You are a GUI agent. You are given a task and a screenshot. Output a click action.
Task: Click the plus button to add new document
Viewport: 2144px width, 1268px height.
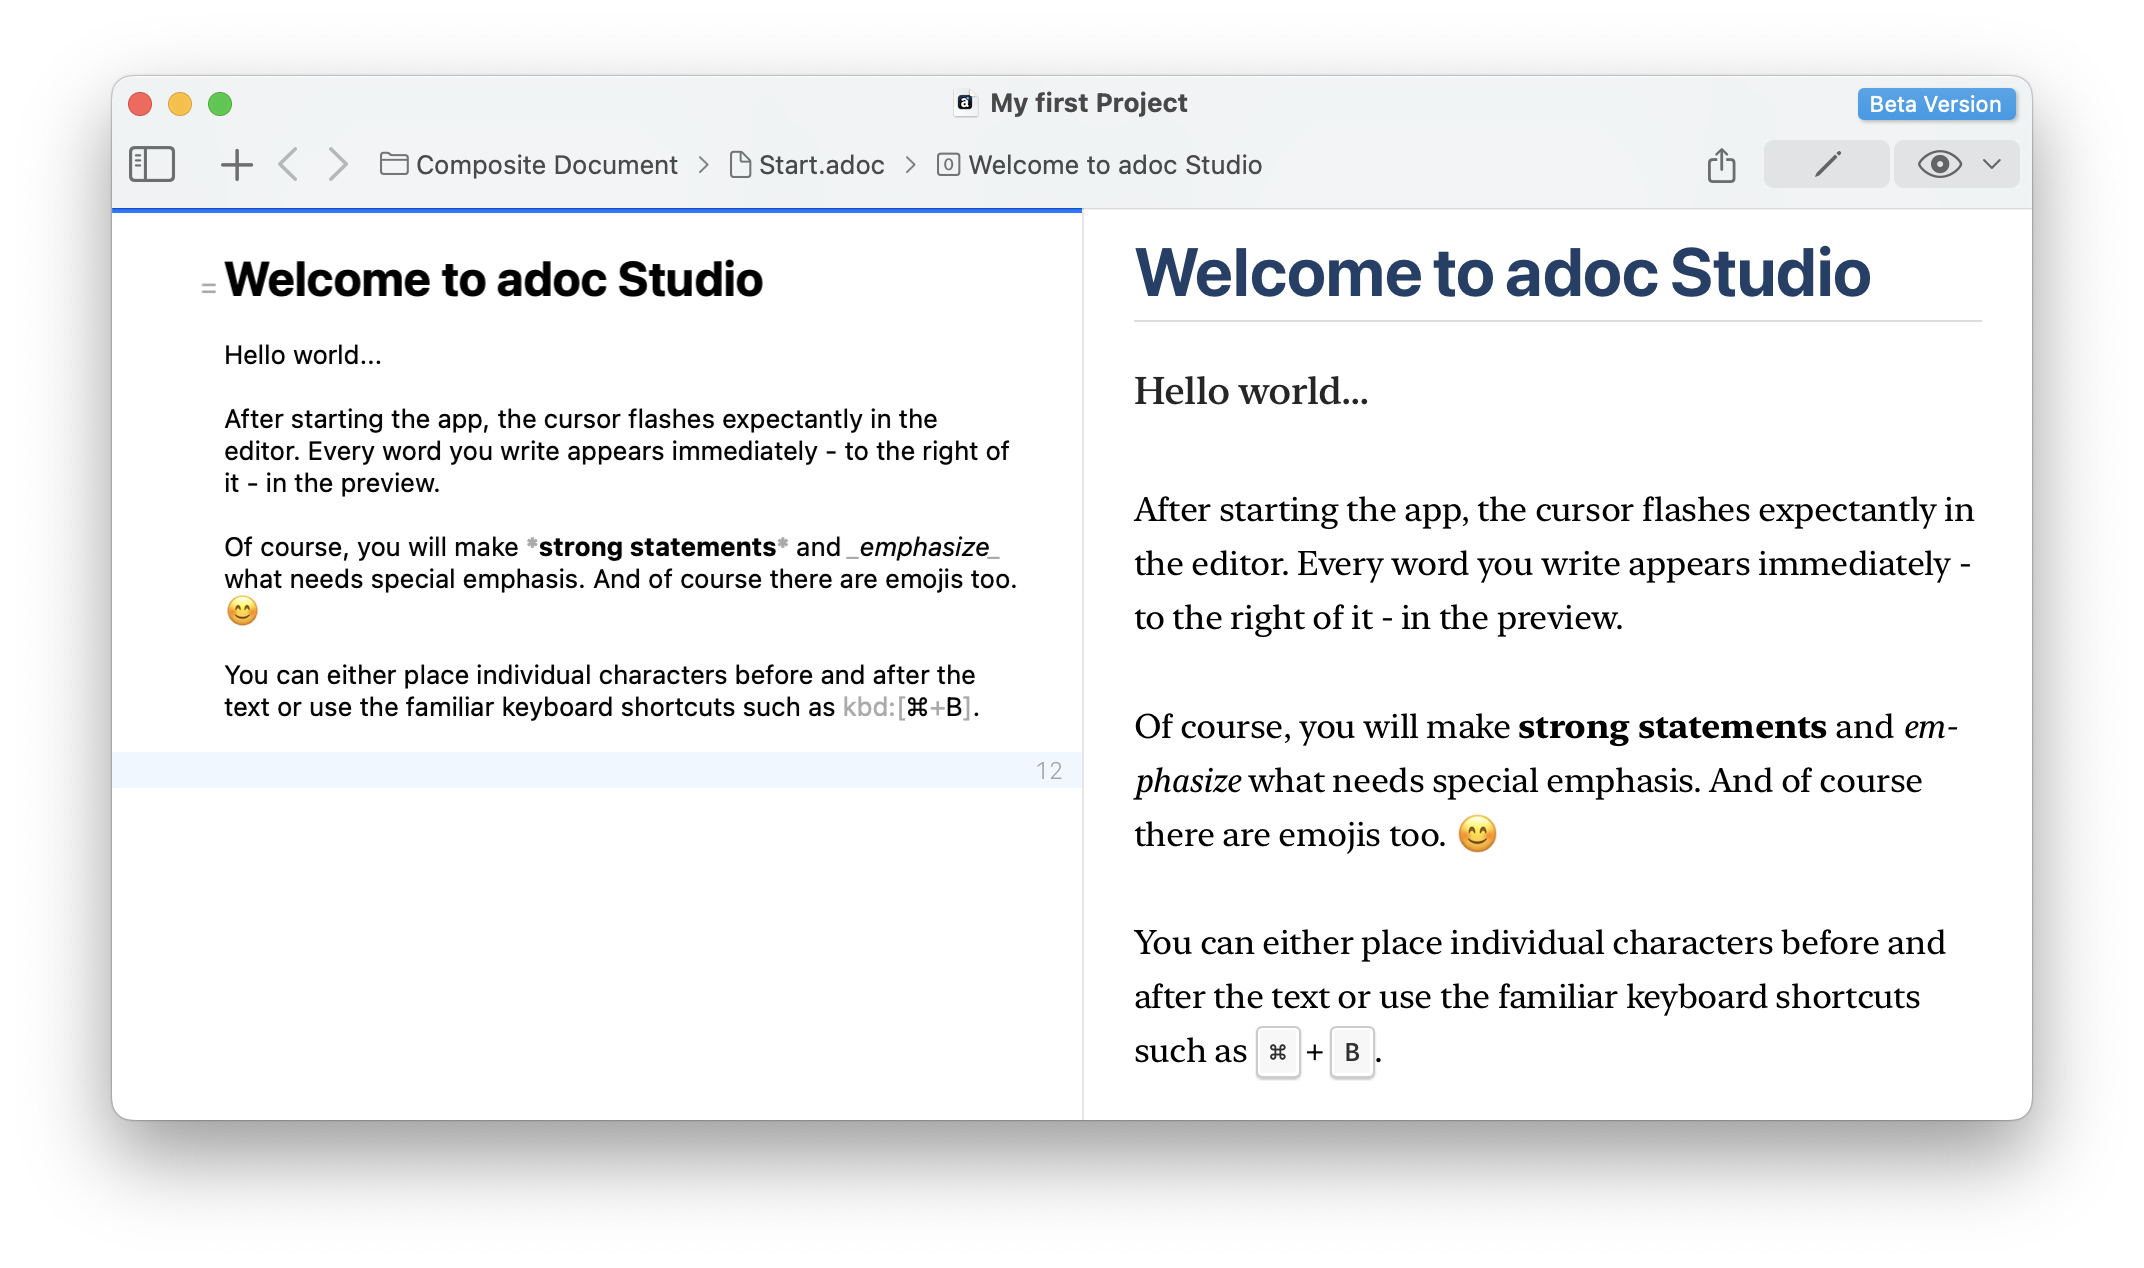pyautogui.click(x=236, y=164)
